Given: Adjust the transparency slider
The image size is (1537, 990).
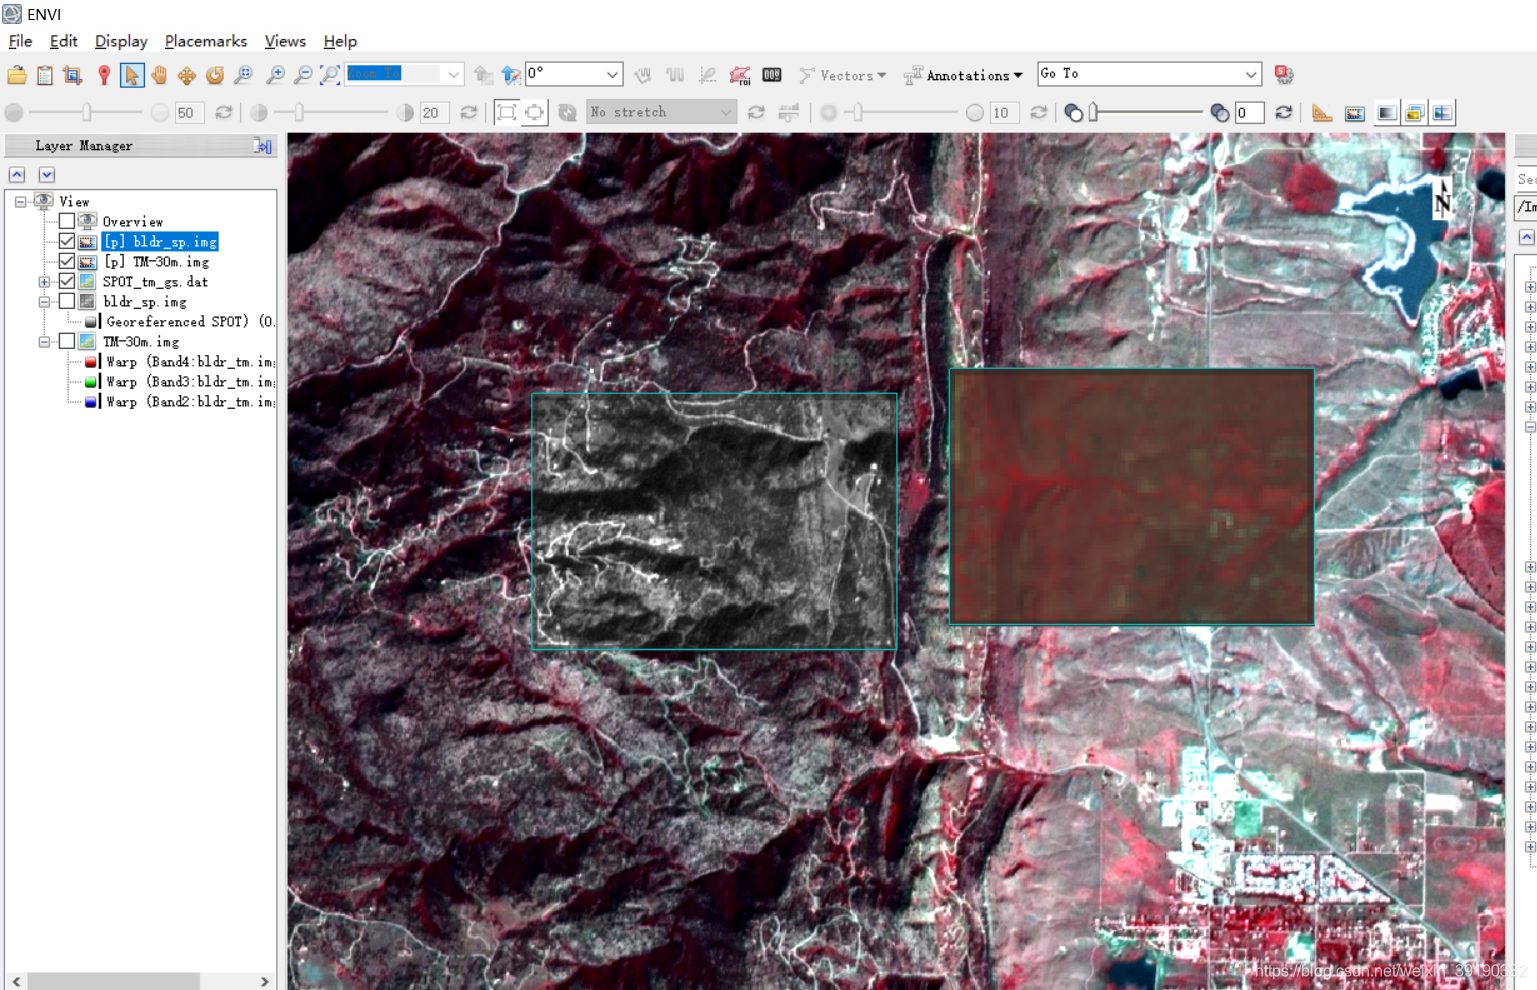Looking at the screenshot, I should pos(1093,112).
